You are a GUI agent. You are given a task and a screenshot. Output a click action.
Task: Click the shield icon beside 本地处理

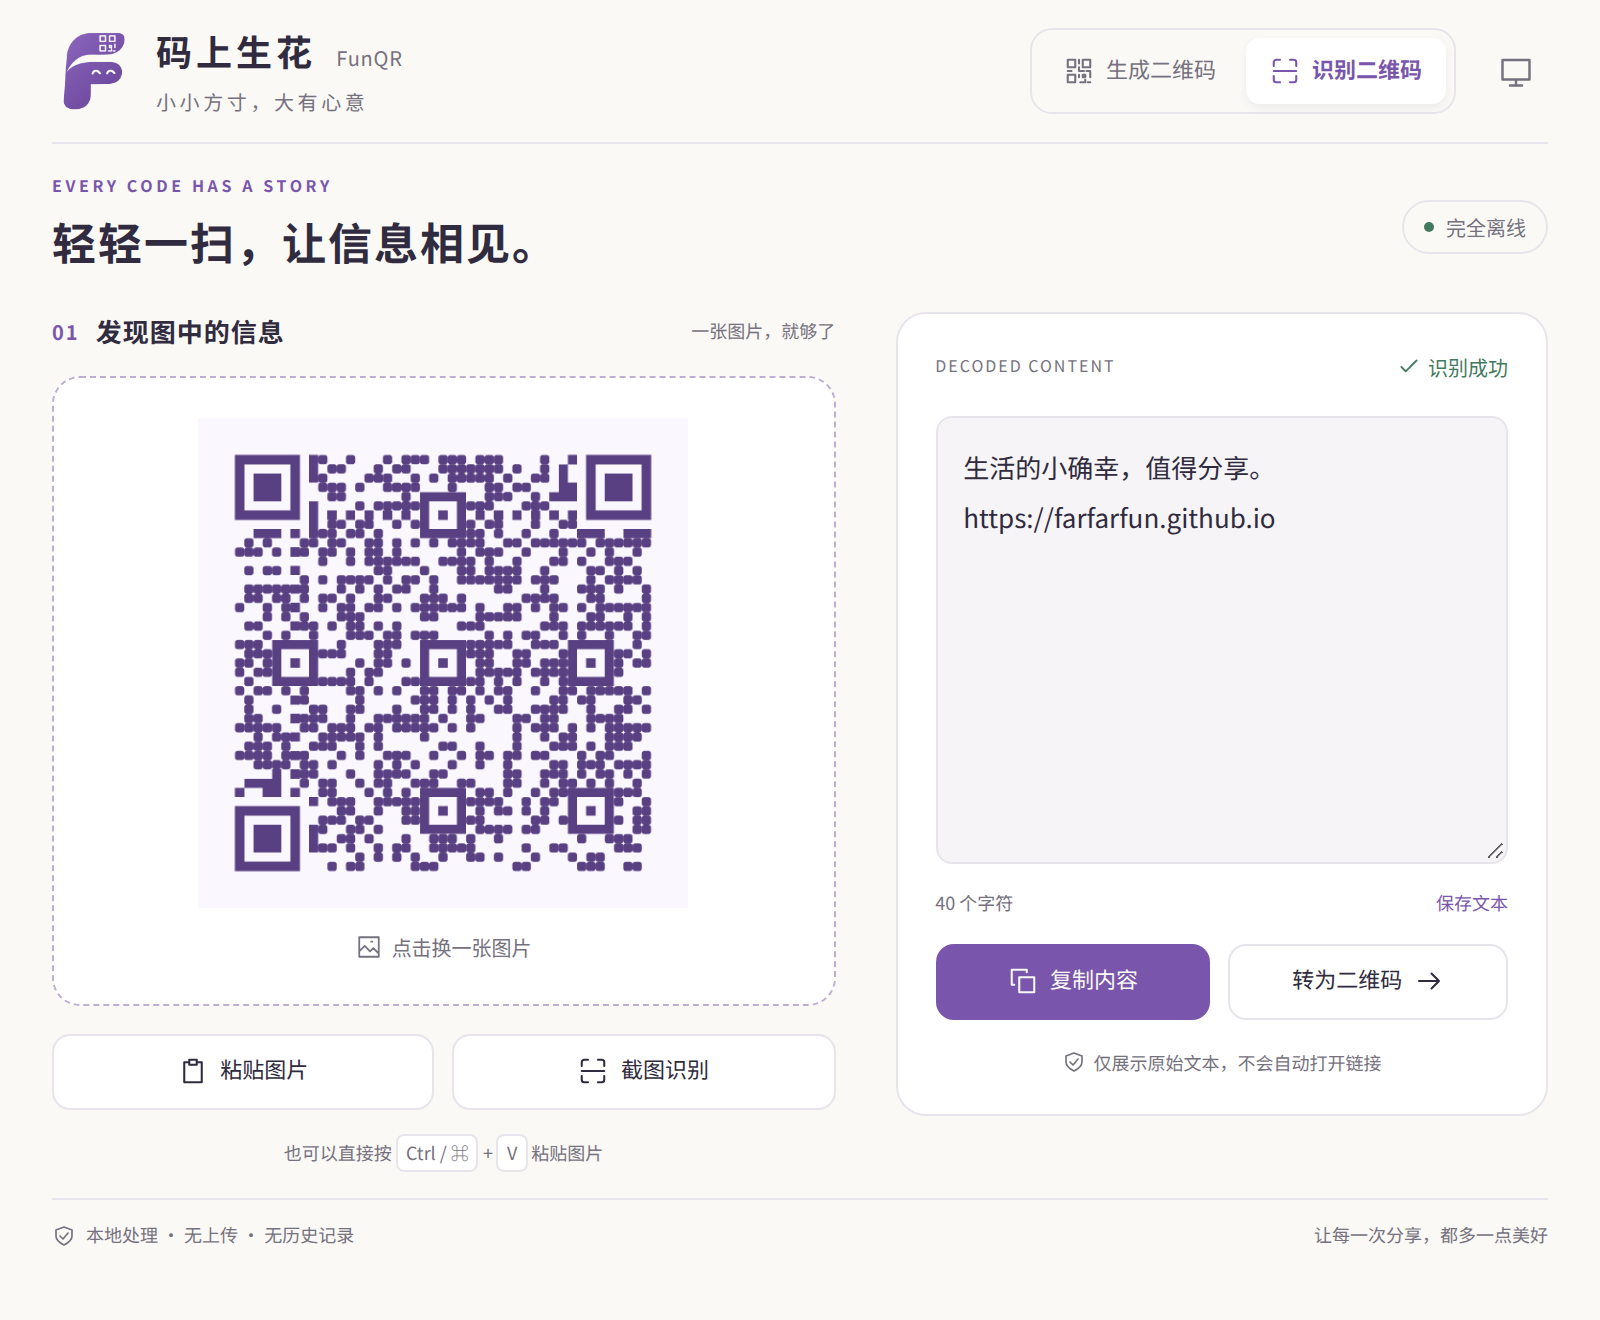pos(64,1236)
